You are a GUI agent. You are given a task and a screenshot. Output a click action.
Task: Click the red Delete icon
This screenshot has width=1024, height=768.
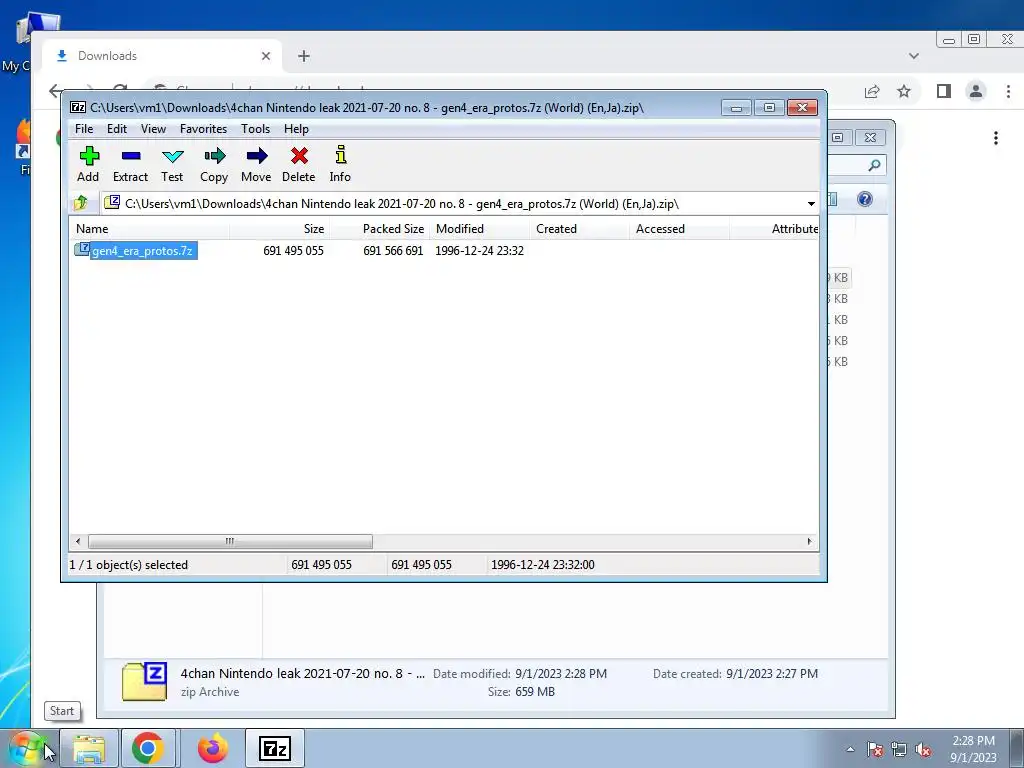pos(299,155)
